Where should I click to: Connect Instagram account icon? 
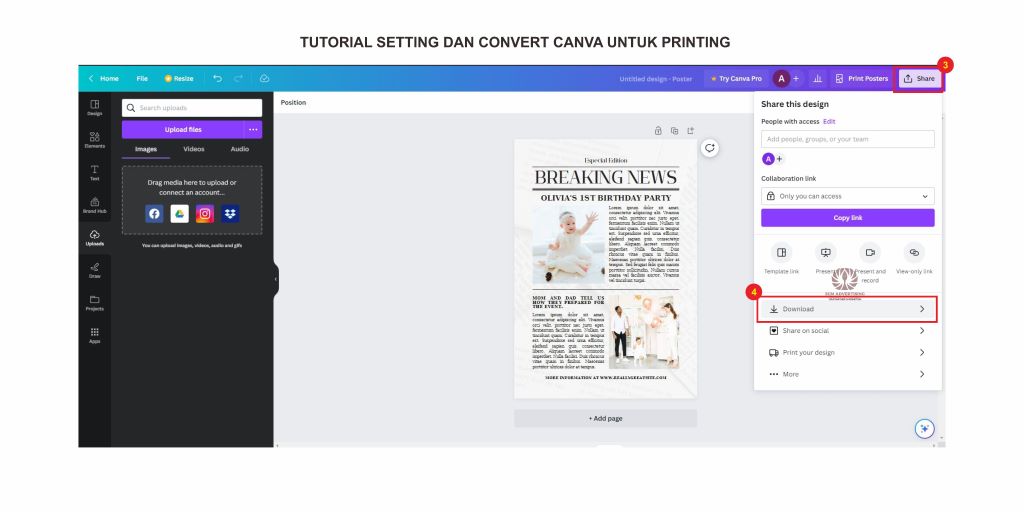(205, 214)
